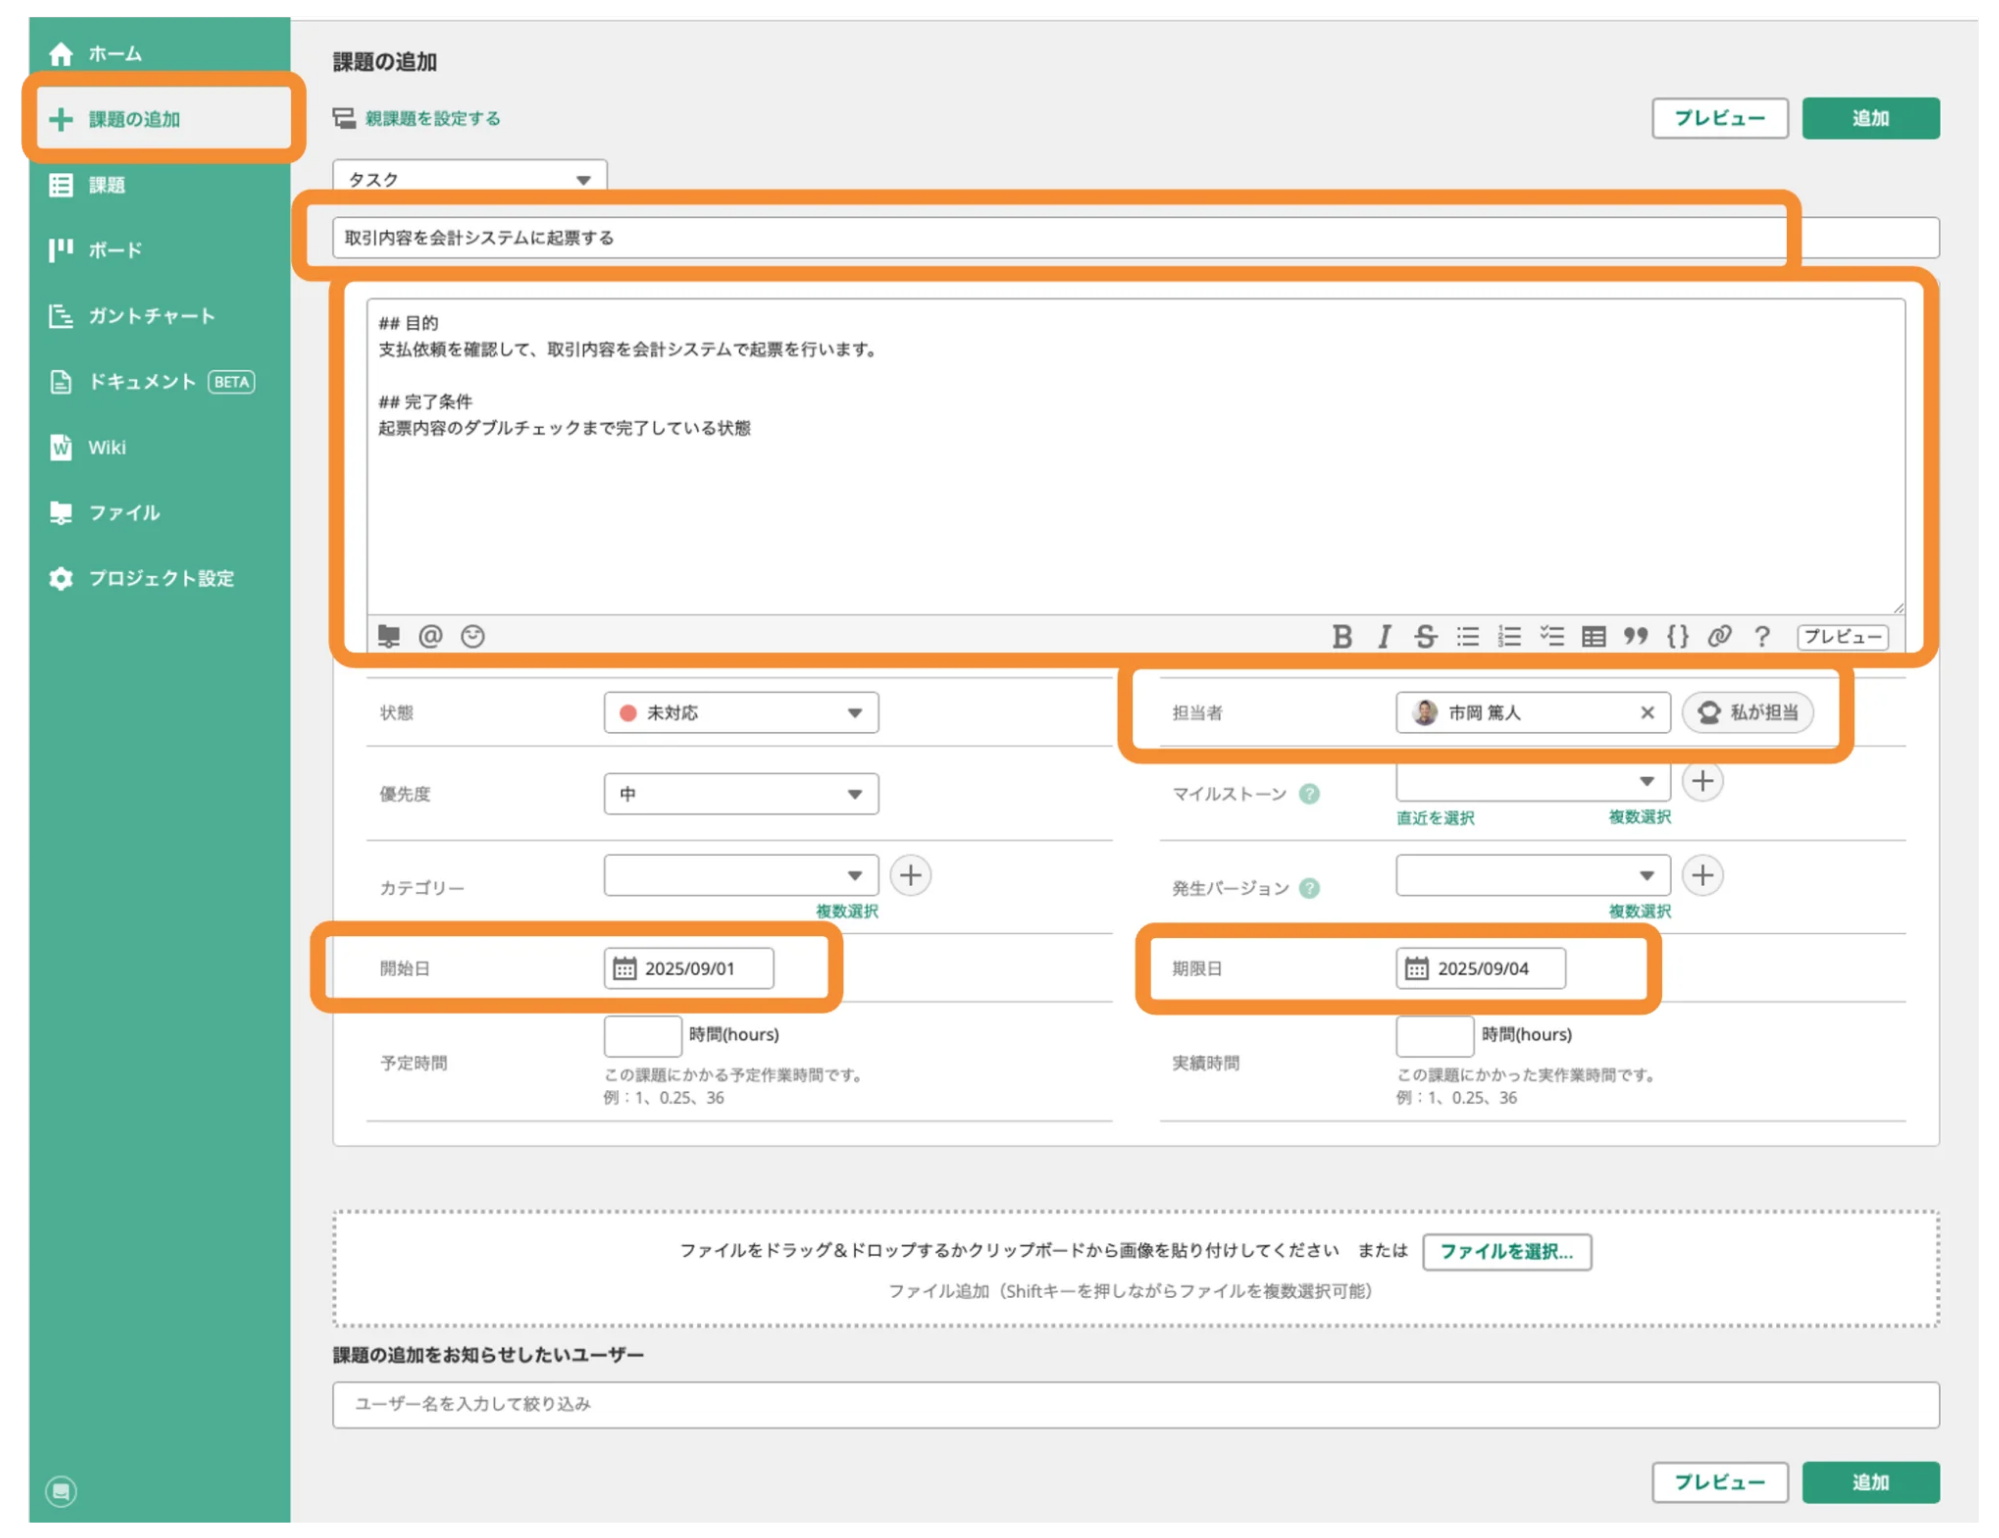Toggle italic formatting in editor
The width and height of the screenshot is (1999, 1538).
point(1384,636)
